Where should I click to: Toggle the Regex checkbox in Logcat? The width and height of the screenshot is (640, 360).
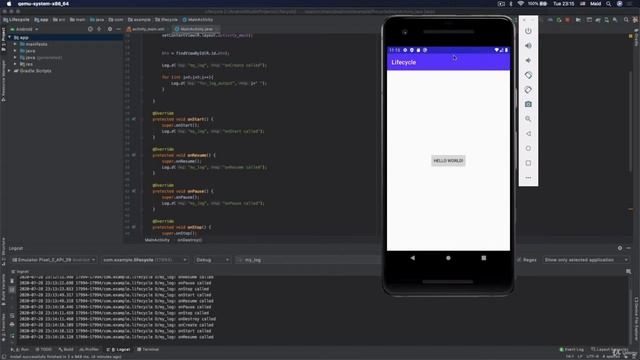[519, 260]
